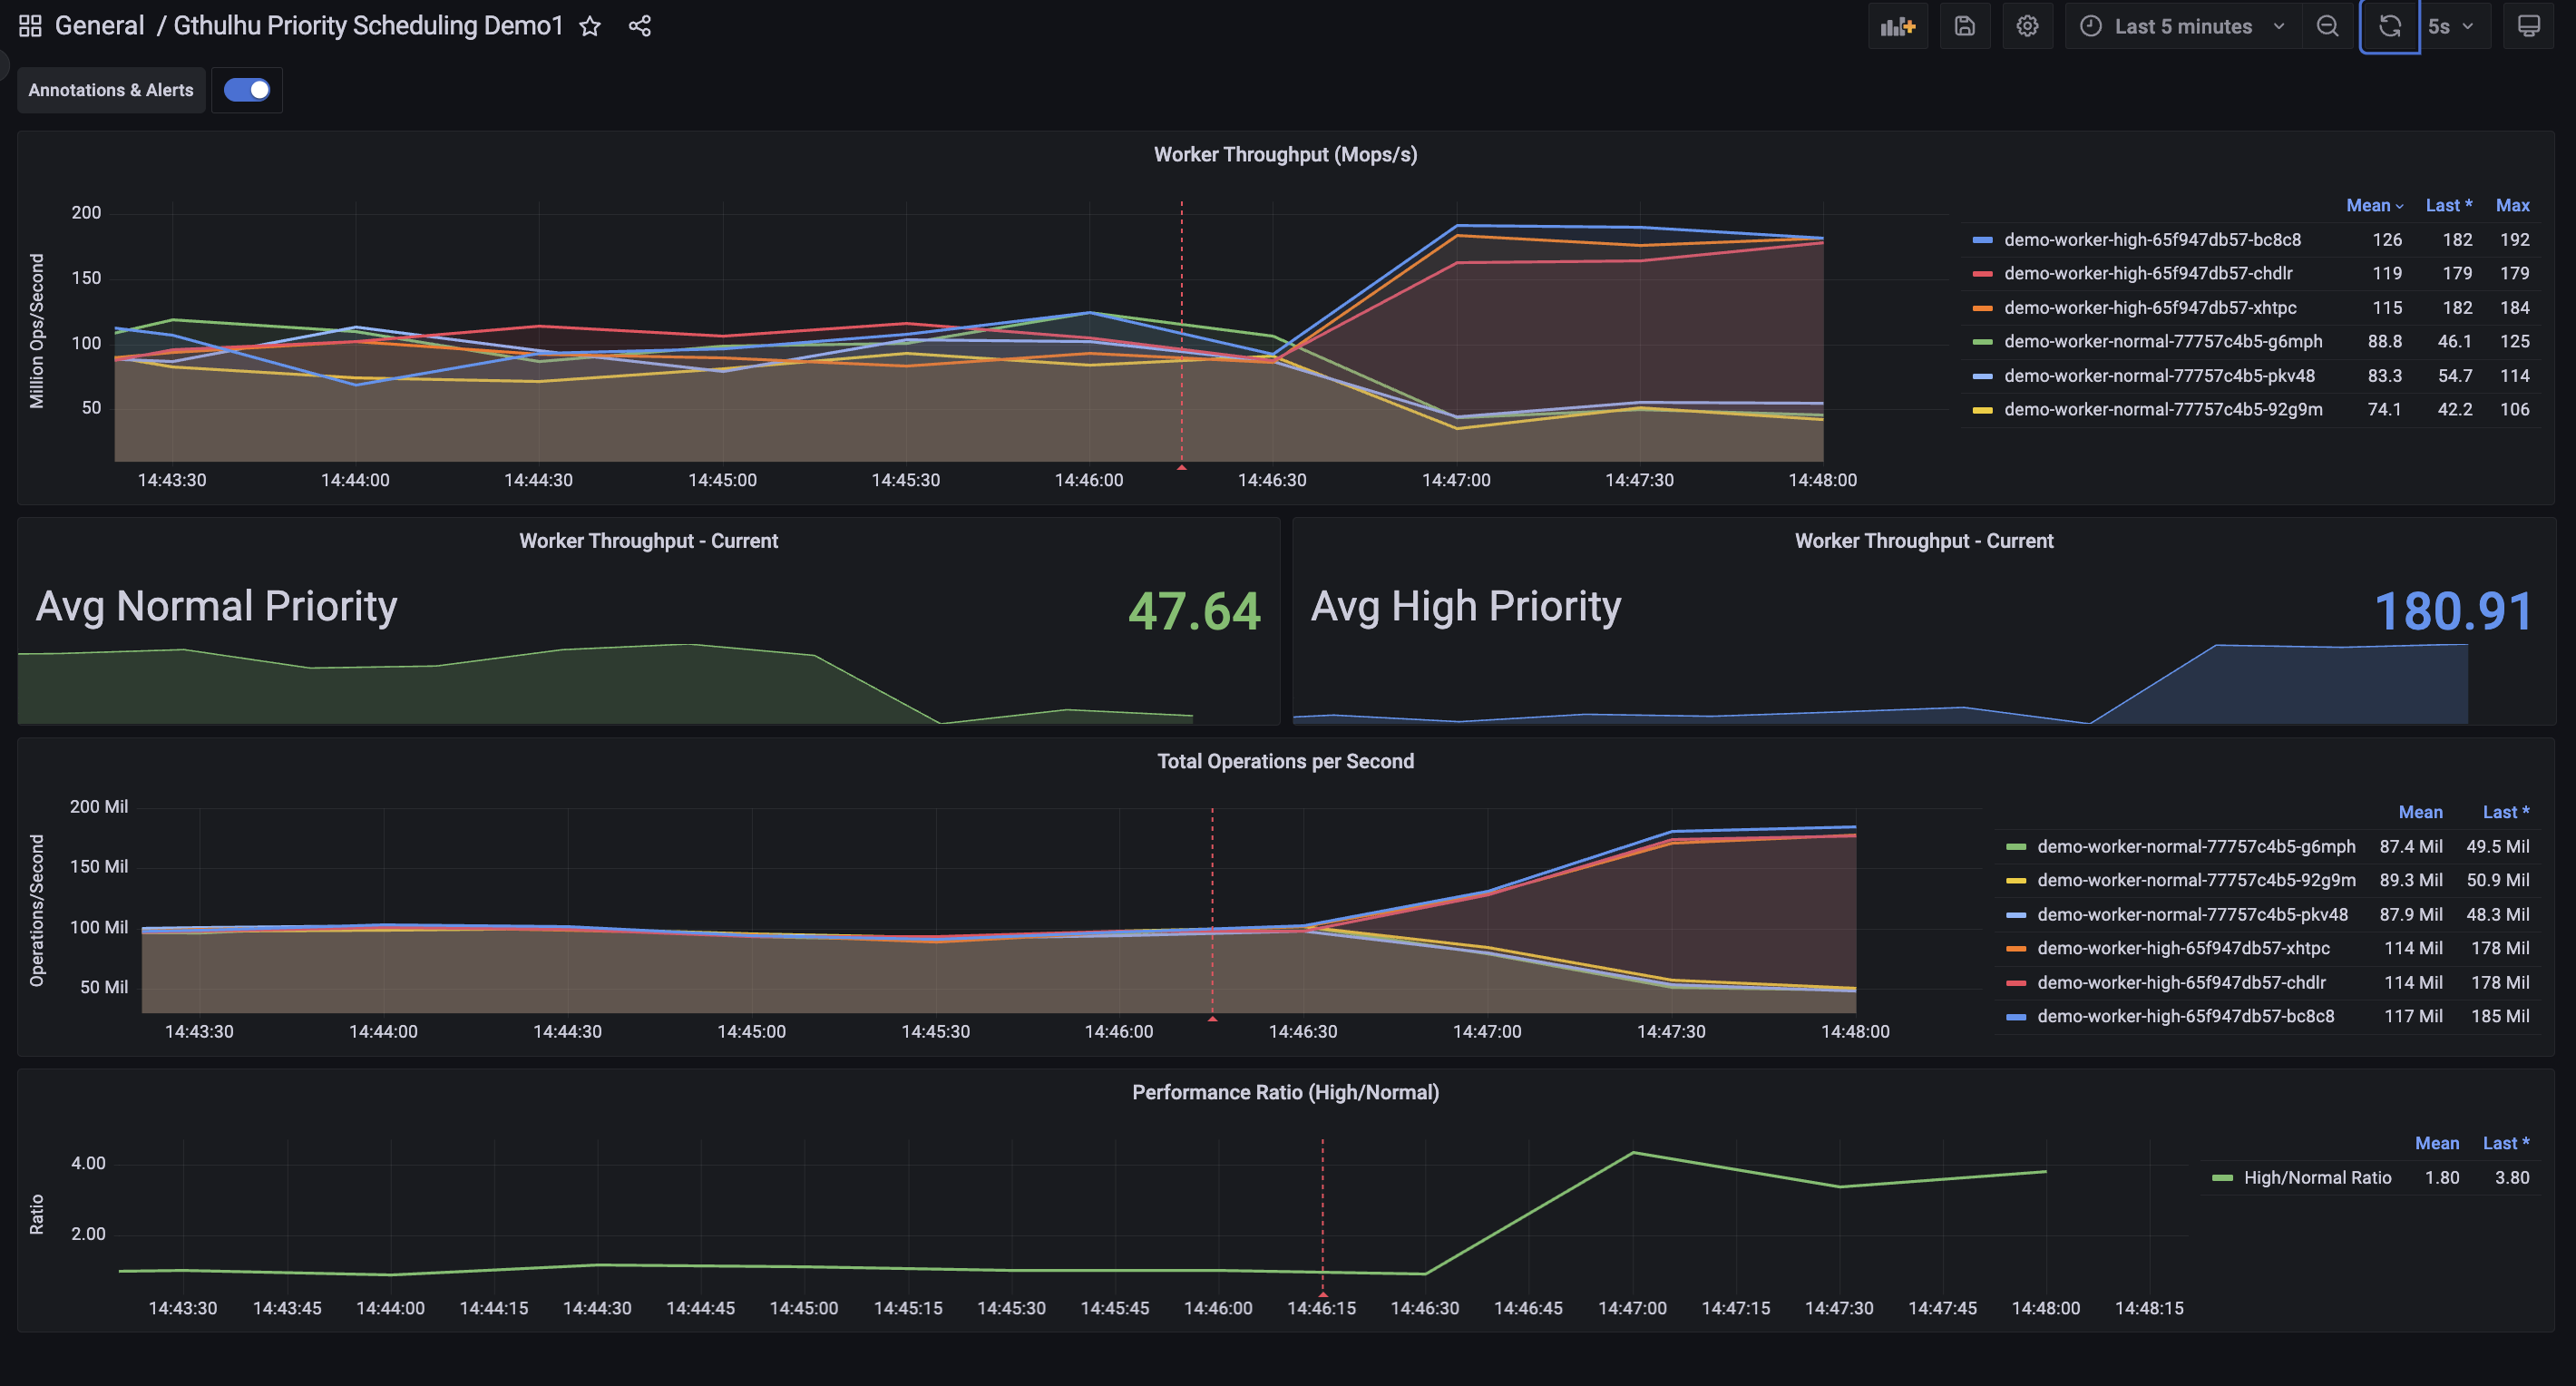Open dashboard search grid icon
2576x1386 pixels.
[x=30, y=26]
